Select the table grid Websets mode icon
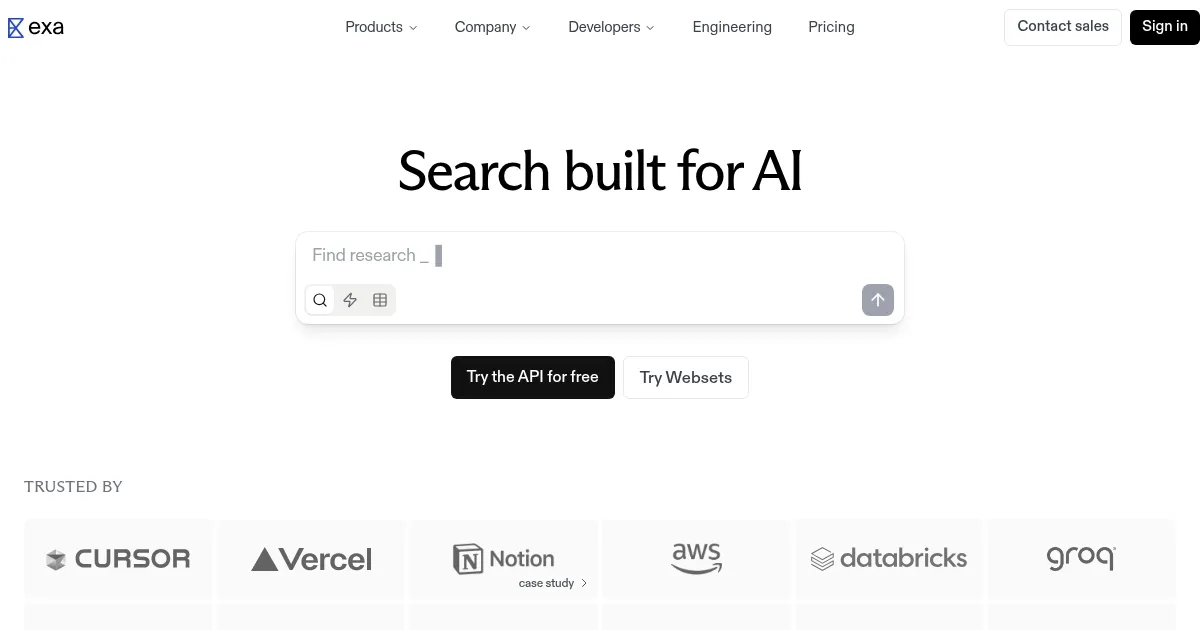1200x630 pixels. (x=380, y=300)
